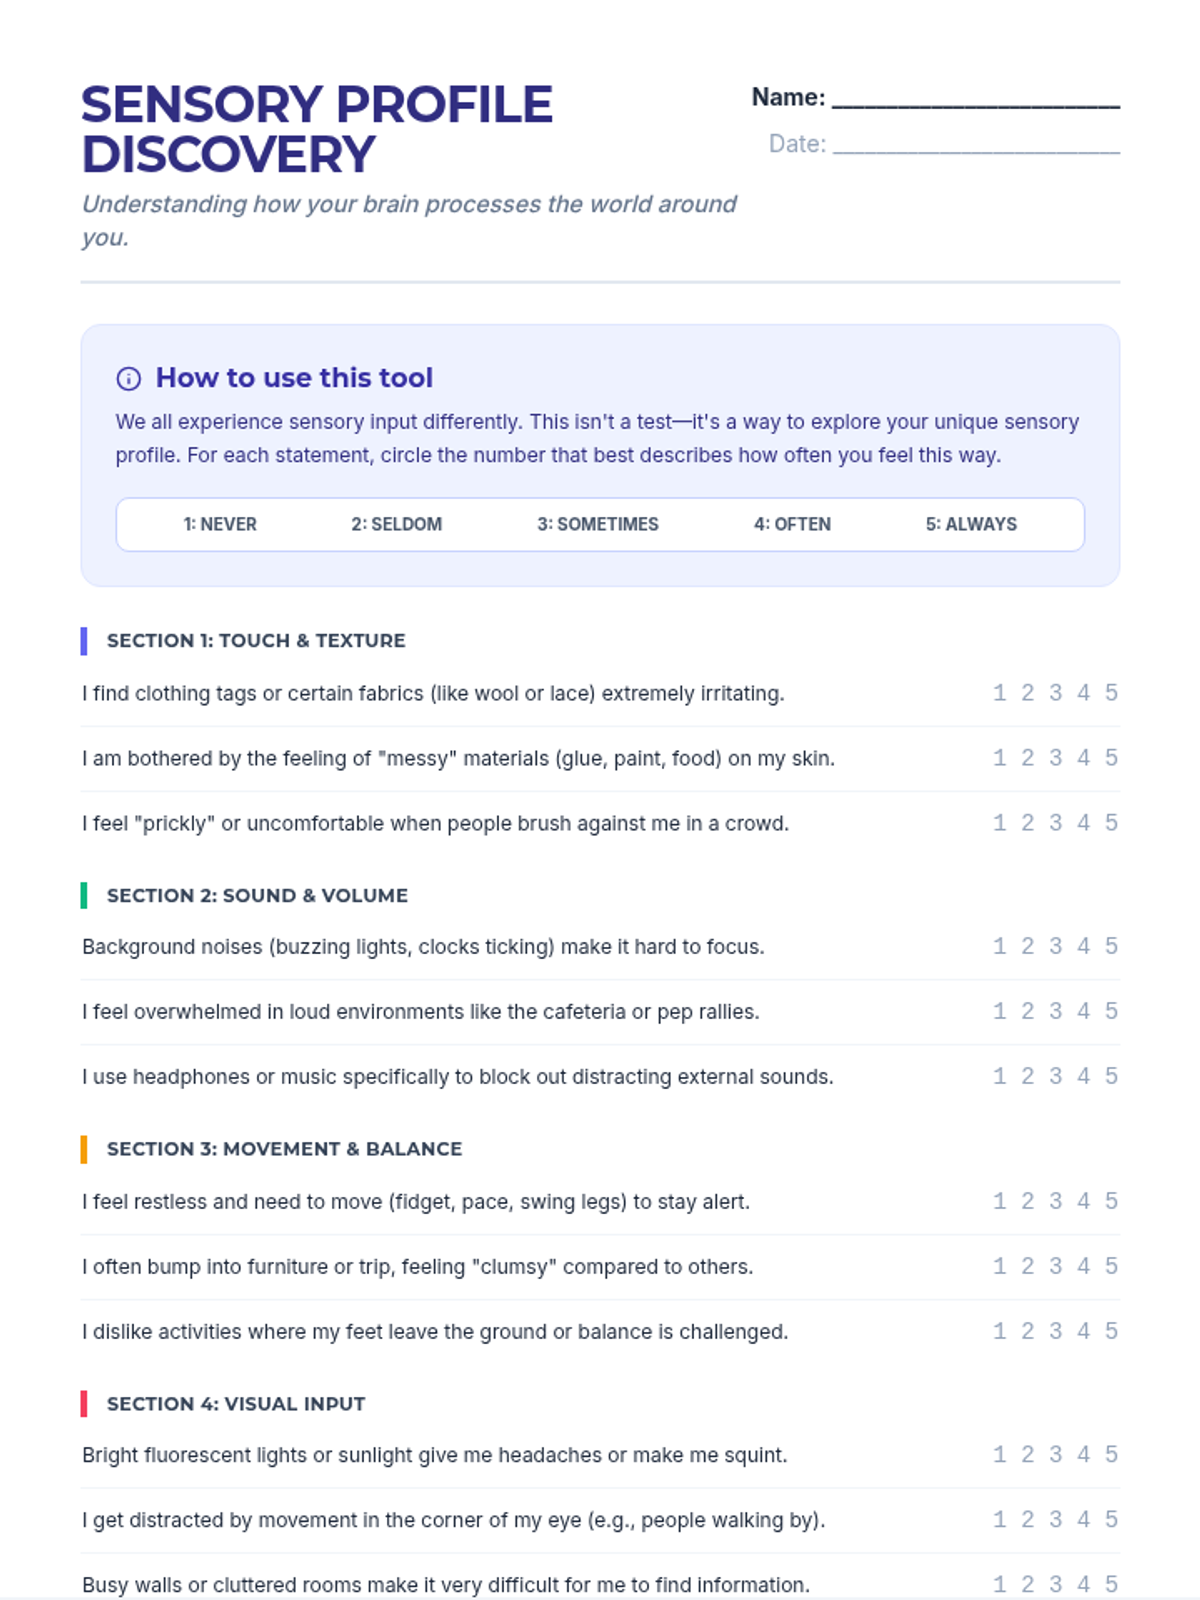The width and height of the screenshot is (1200, 1600).
Task: Click the info icon beside How to use
Action: (x=129, y=378)
